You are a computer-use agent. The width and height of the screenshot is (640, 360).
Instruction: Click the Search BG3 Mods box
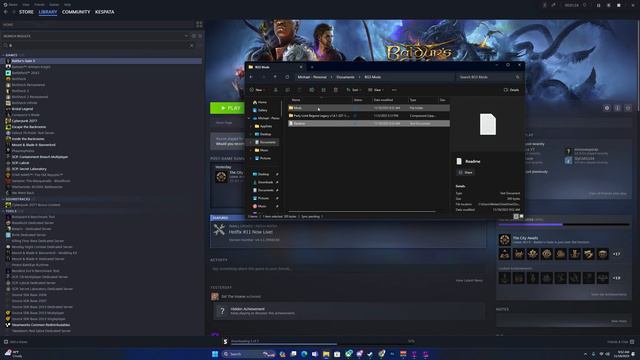click(x=489, y=77)
